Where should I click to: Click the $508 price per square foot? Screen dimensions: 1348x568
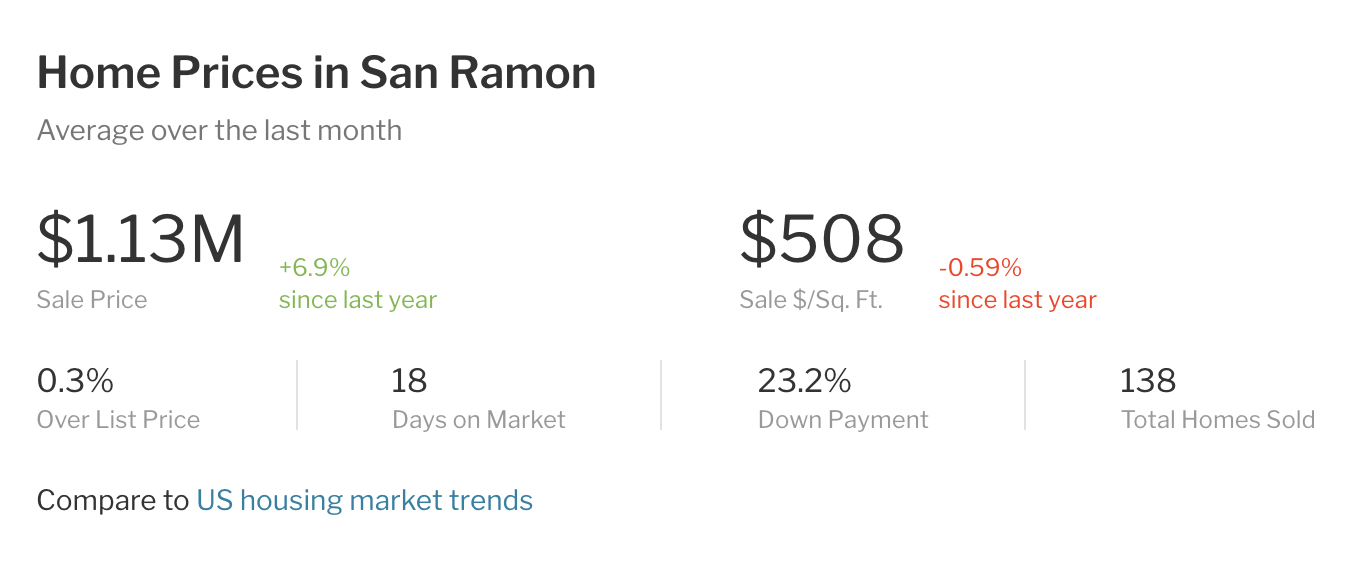coord(822,240)
